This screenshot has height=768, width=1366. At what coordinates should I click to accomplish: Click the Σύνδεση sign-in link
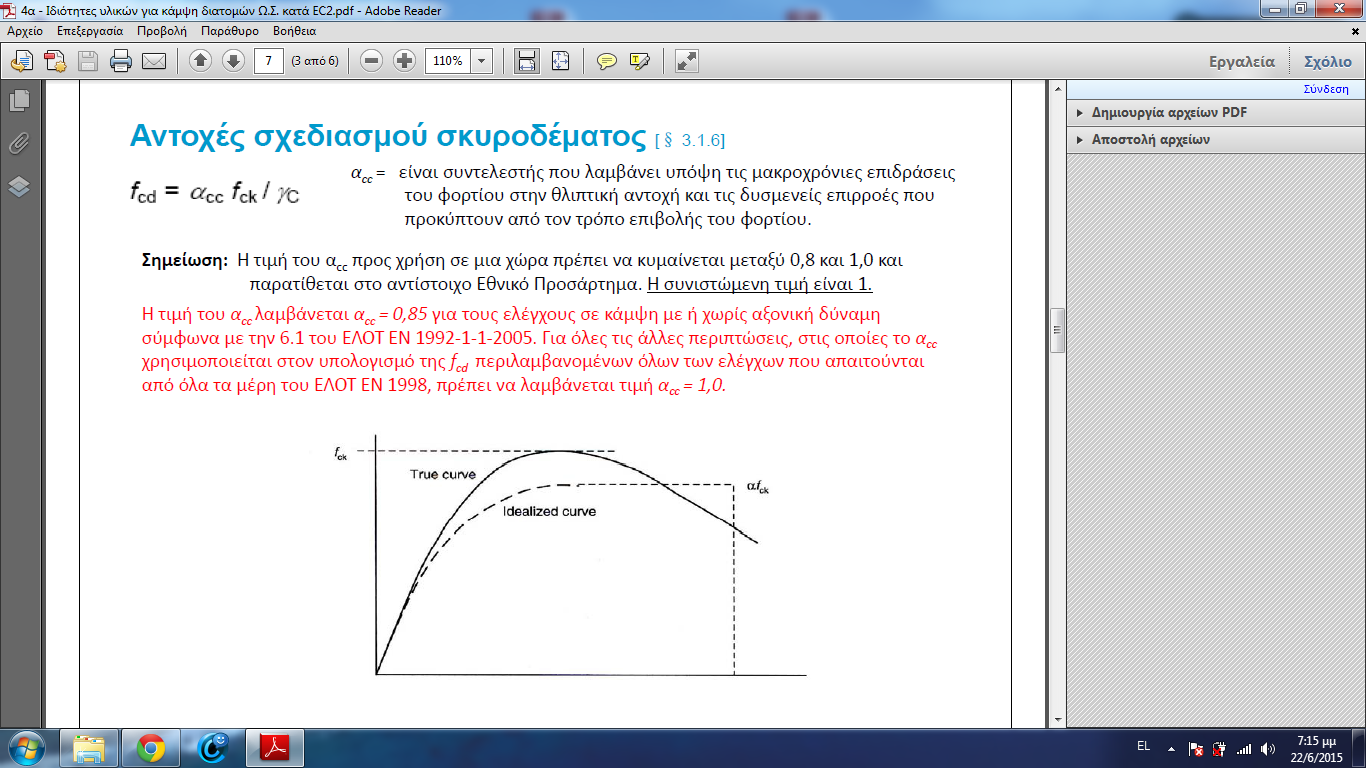pos(1326,89)
